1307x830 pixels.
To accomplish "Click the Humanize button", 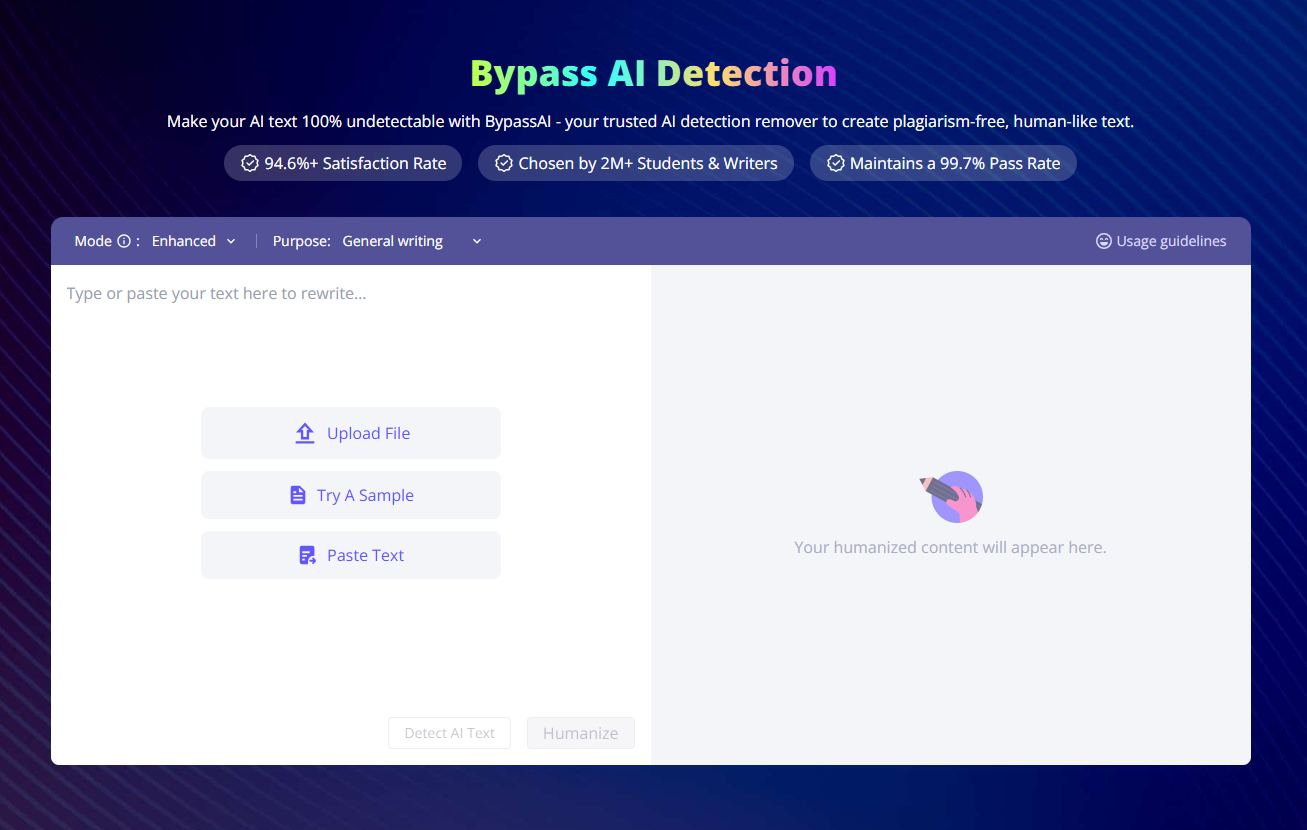I will [581, 733].
